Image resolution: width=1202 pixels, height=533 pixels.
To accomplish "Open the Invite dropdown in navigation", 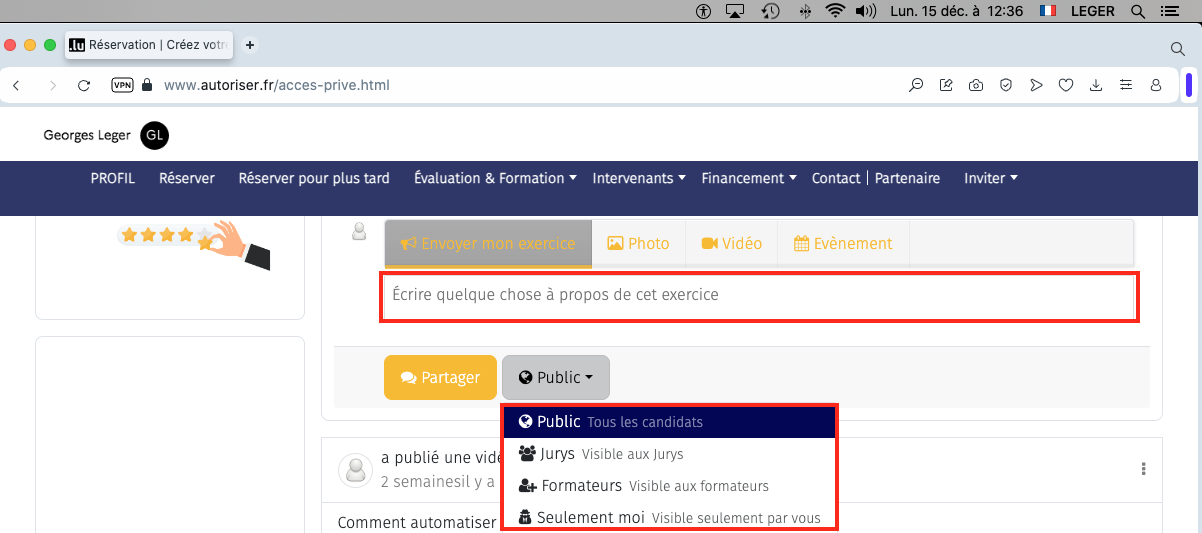I will (x=990, y=178).
